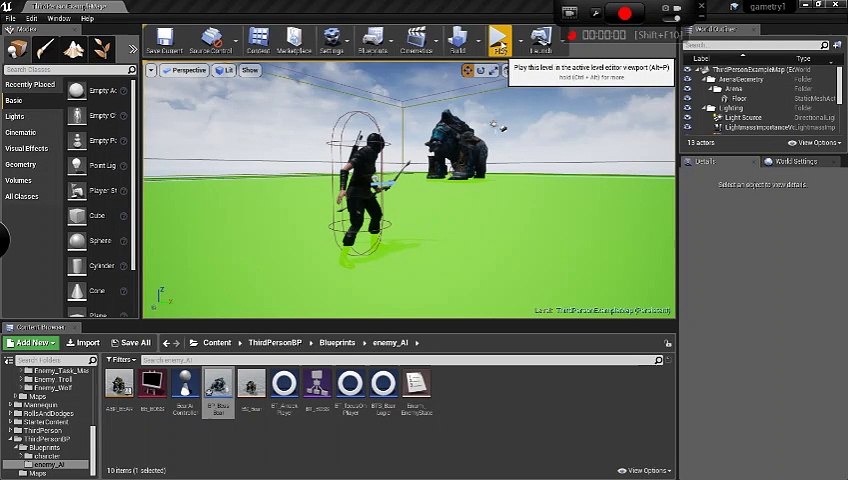
Task: Click the Blueprints toolbar icon
Action: pos(372,40)
